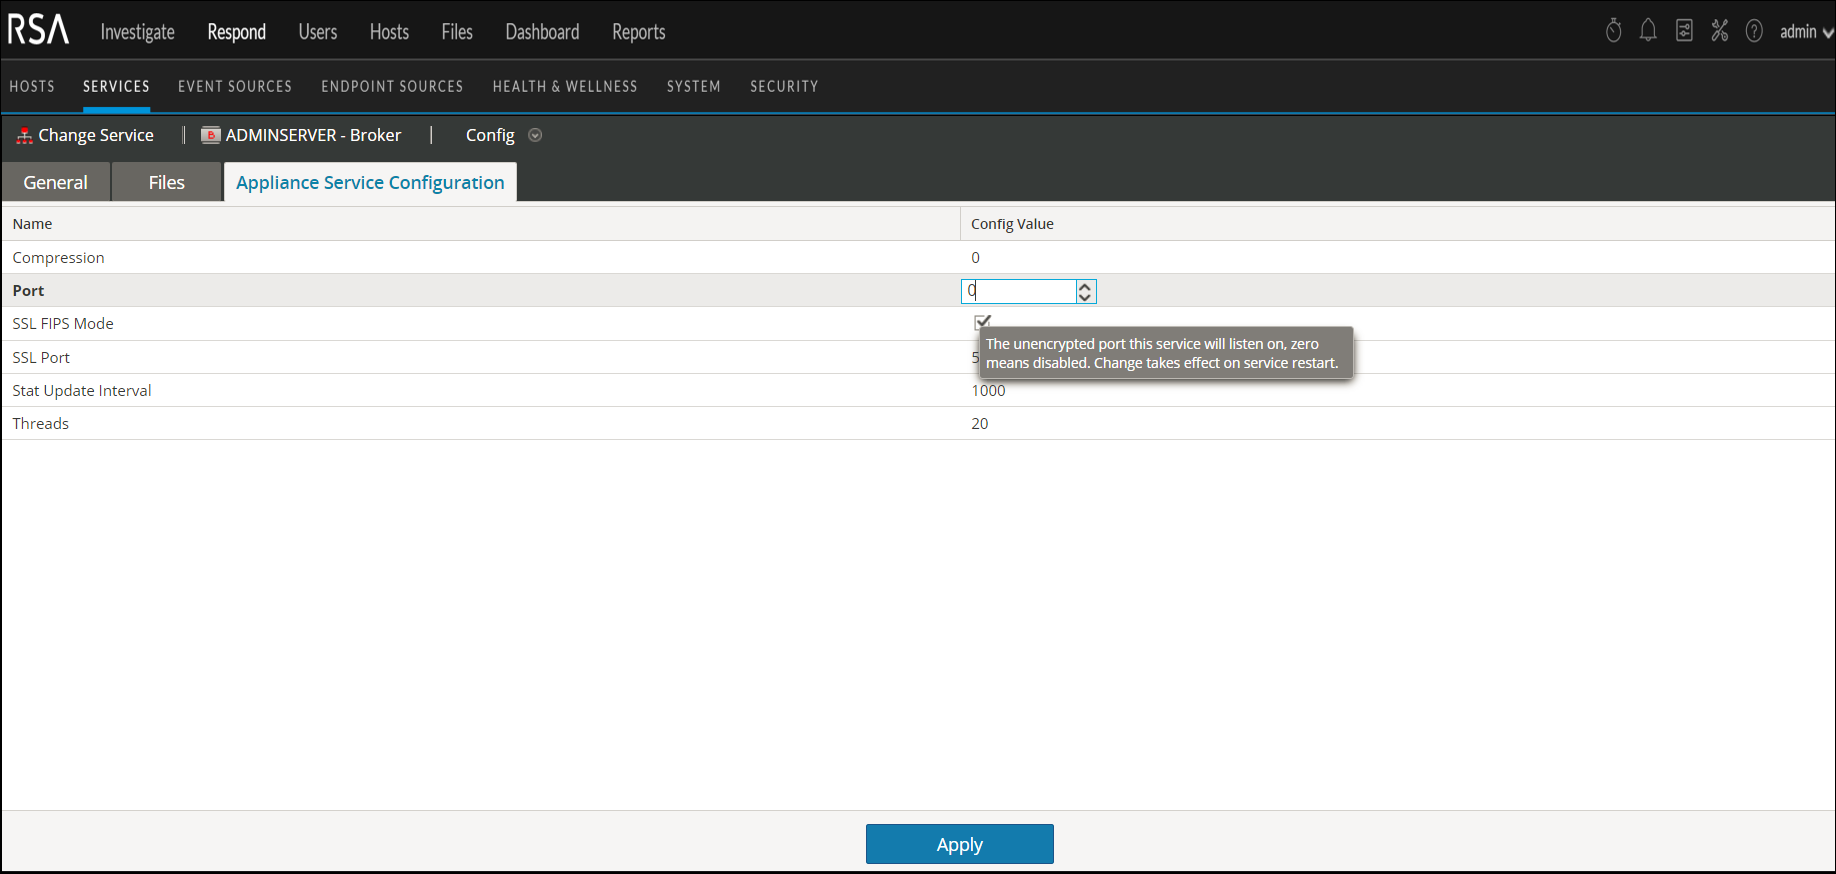
Task: Switch to the General tab
Action: tap(56, 183)
